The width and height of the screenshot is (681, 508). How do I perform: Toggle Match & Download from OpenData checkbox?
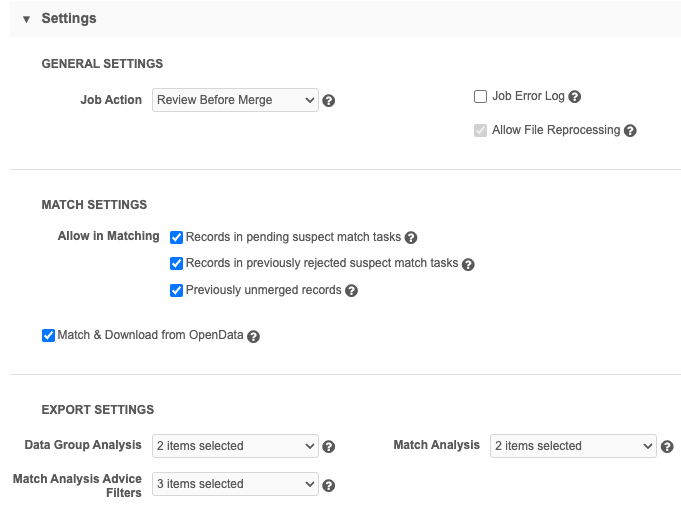coord(48,336)
